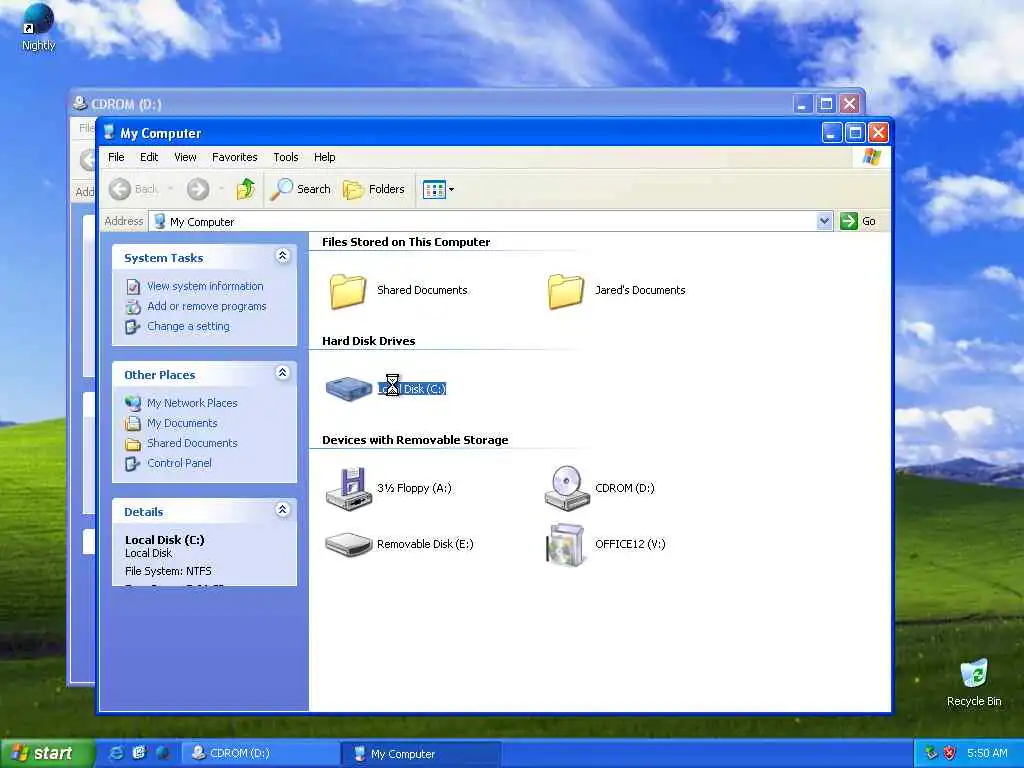Open My Documents link
This screenshot has width=1024, height=768.
click(182, 423)
